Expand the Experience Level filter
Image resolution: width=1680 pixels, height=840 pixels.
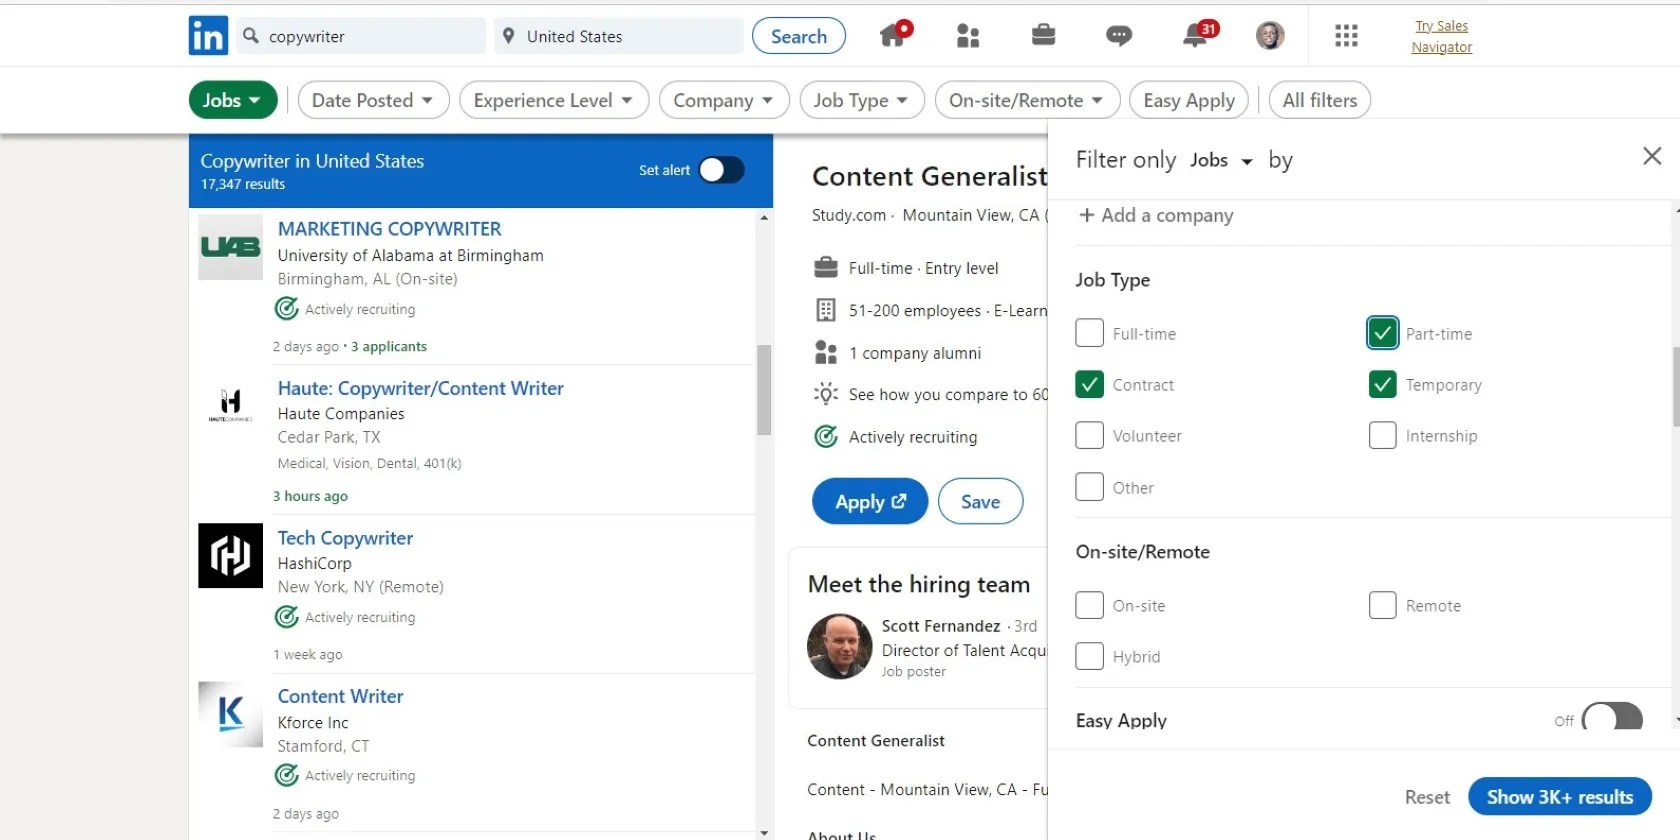coord(554,100)
